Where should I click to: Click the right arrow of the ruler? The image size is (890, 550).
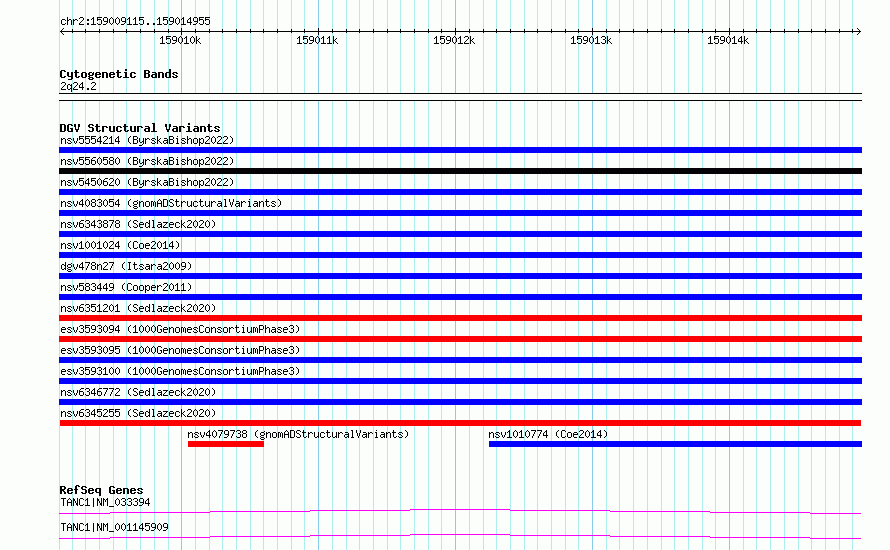(x=858, y=31)
